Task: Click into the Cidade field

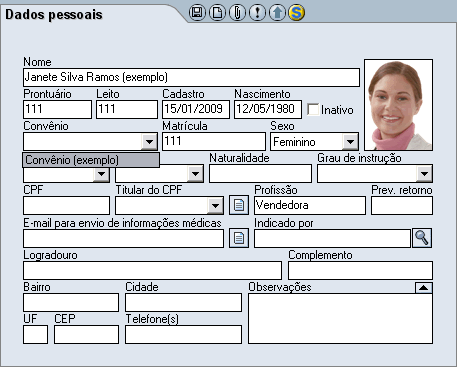Action: [183, 302]
